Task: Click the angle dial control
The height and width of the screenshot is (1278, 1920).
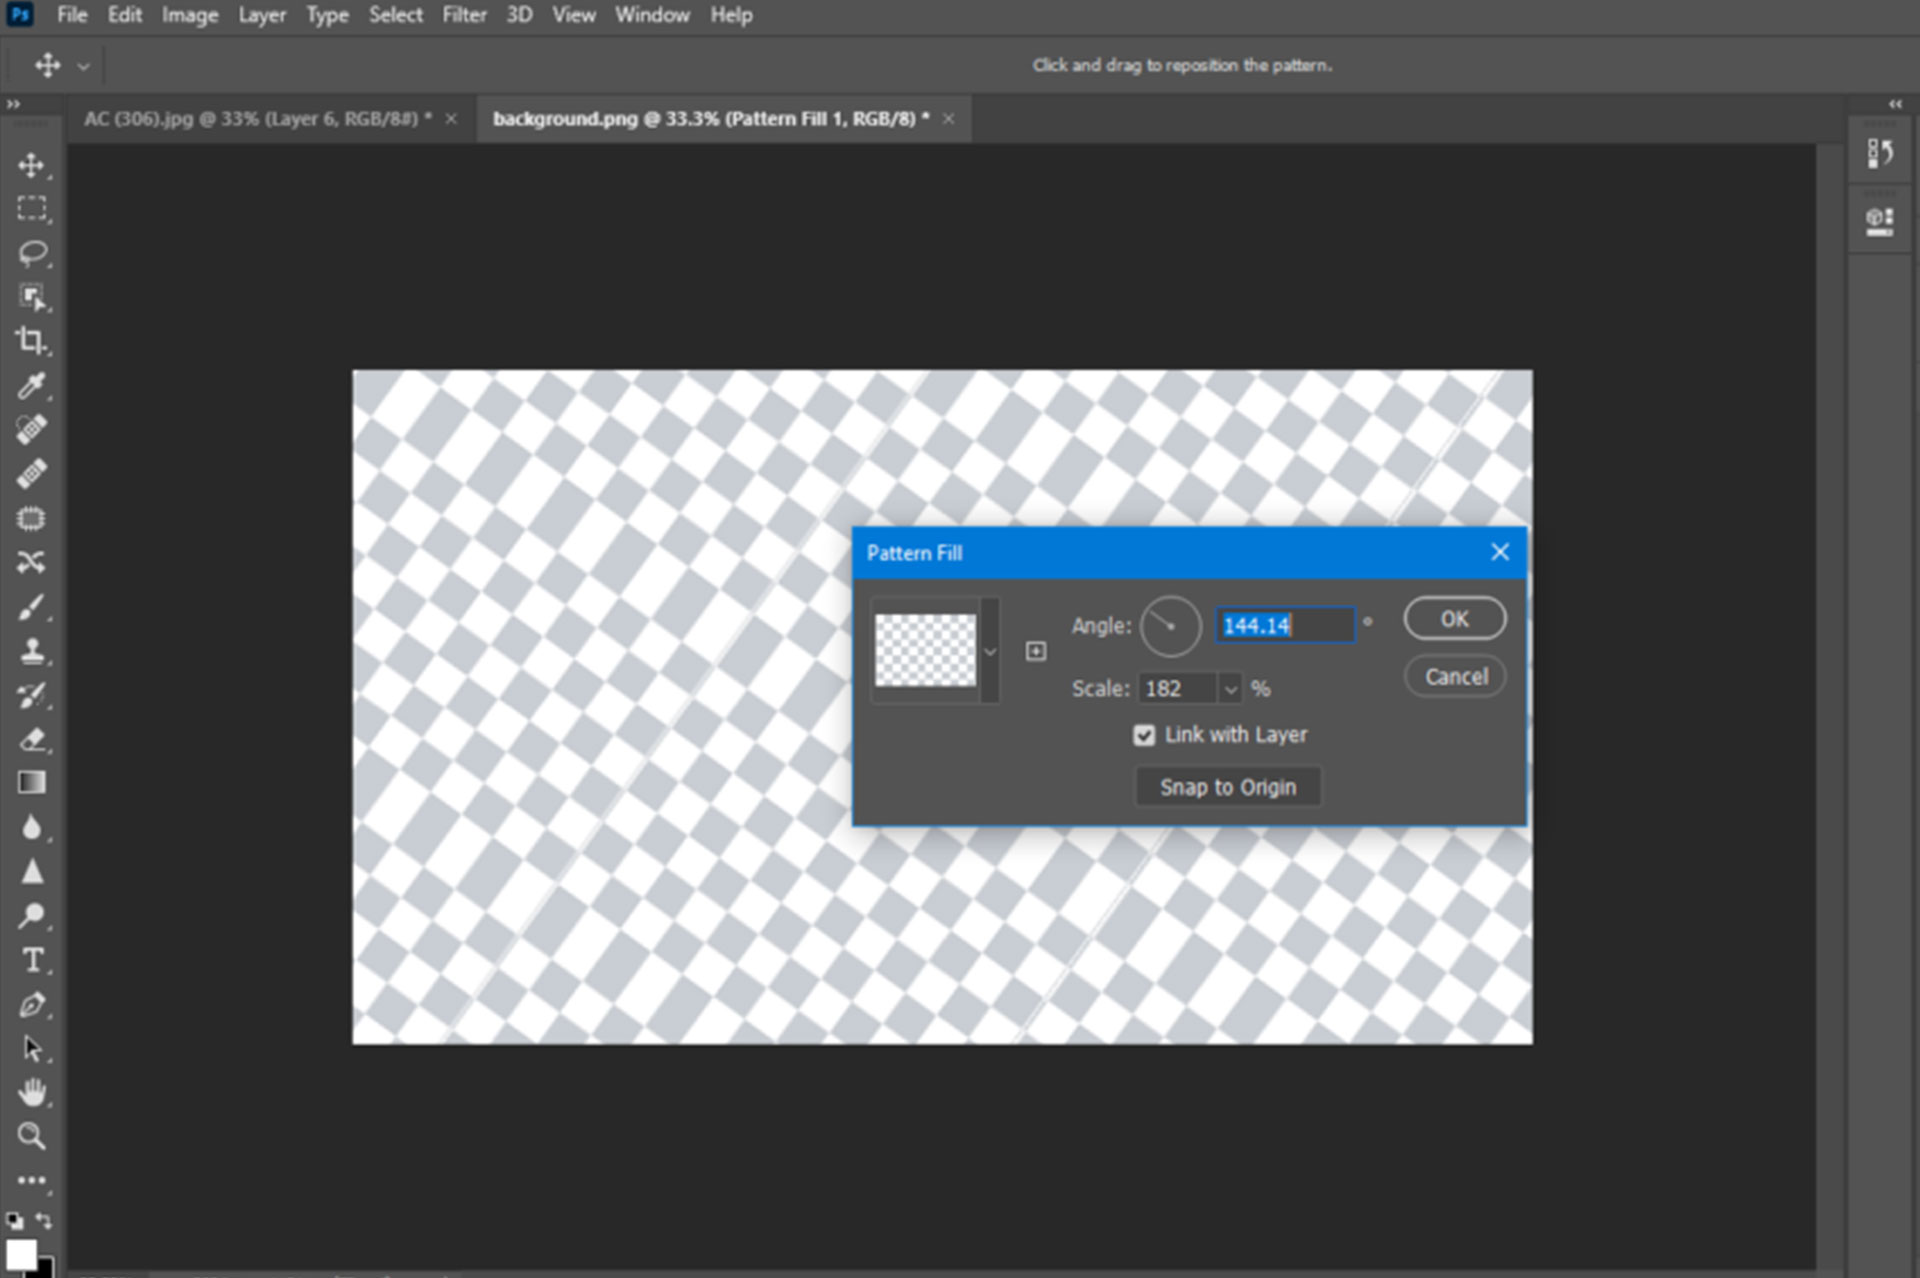Action: pos(1168,626)
